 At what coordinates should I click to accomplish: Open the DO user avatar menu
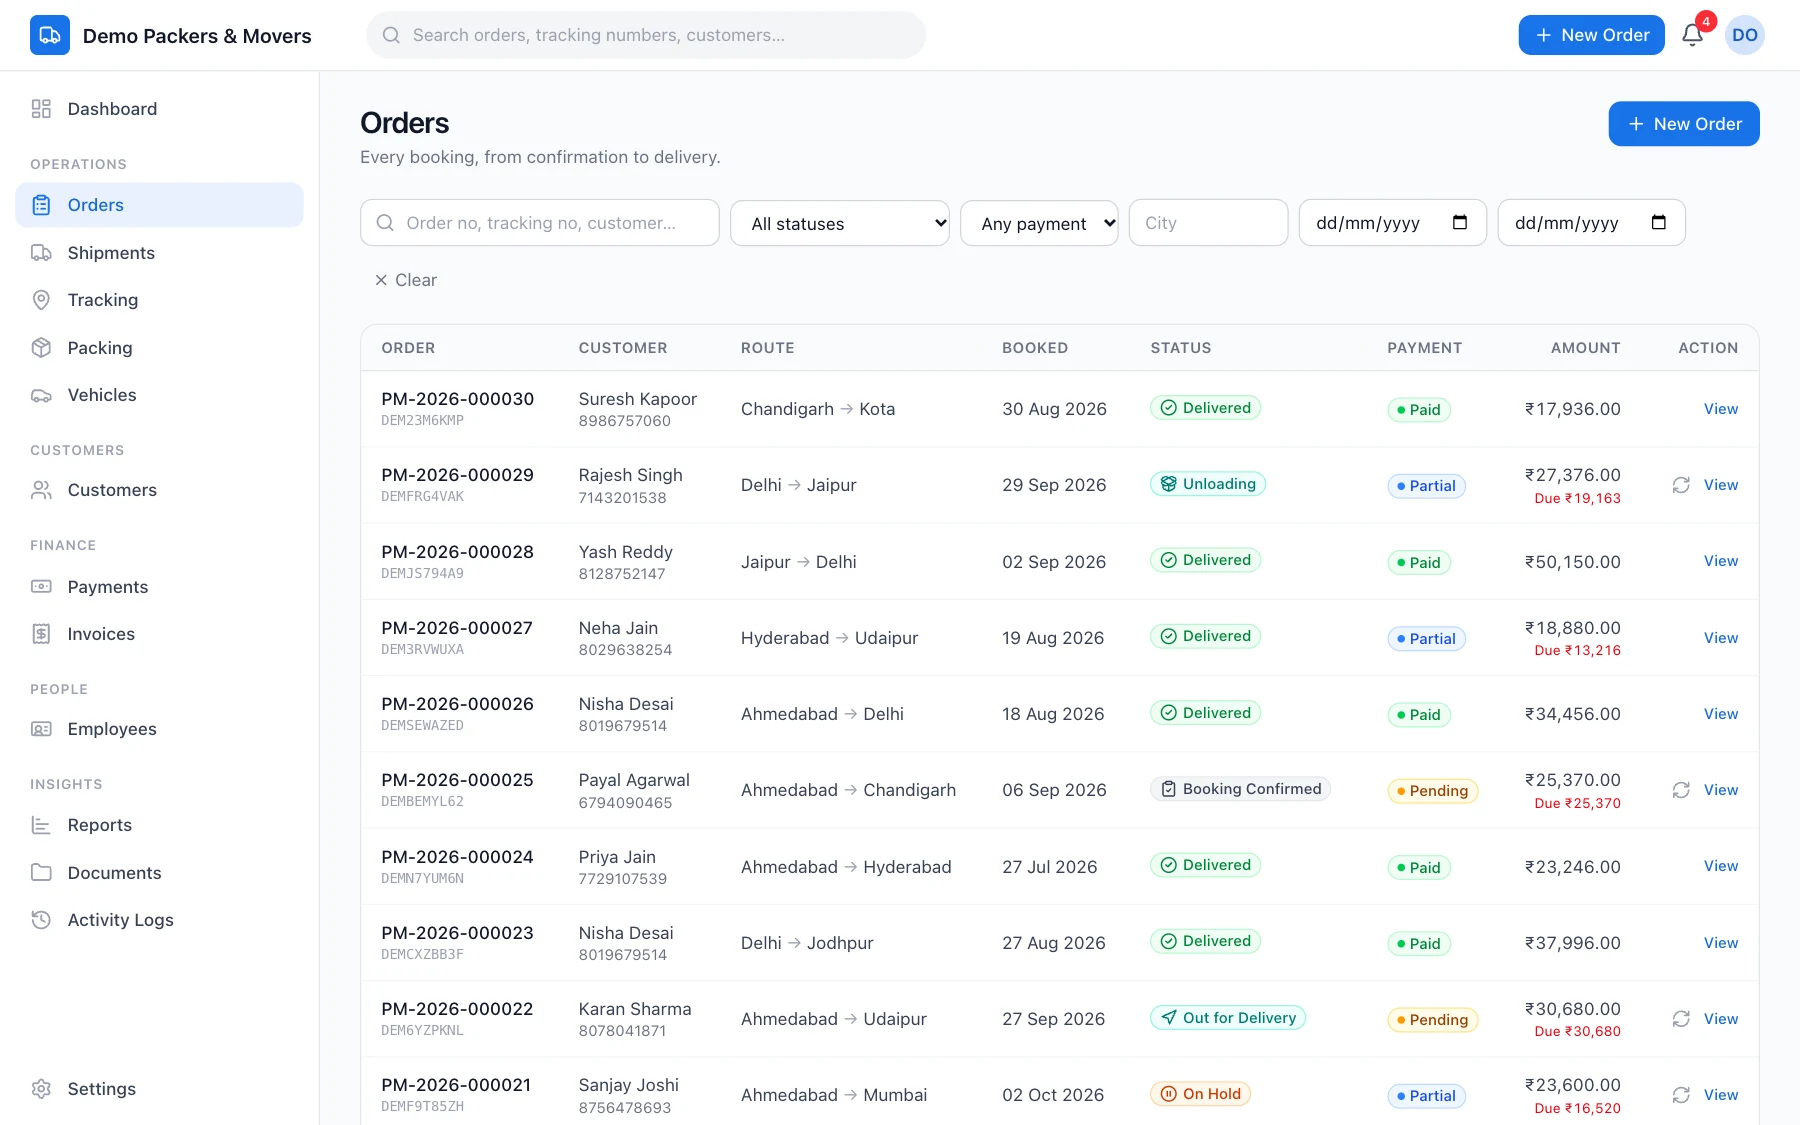pos(1745,35)
